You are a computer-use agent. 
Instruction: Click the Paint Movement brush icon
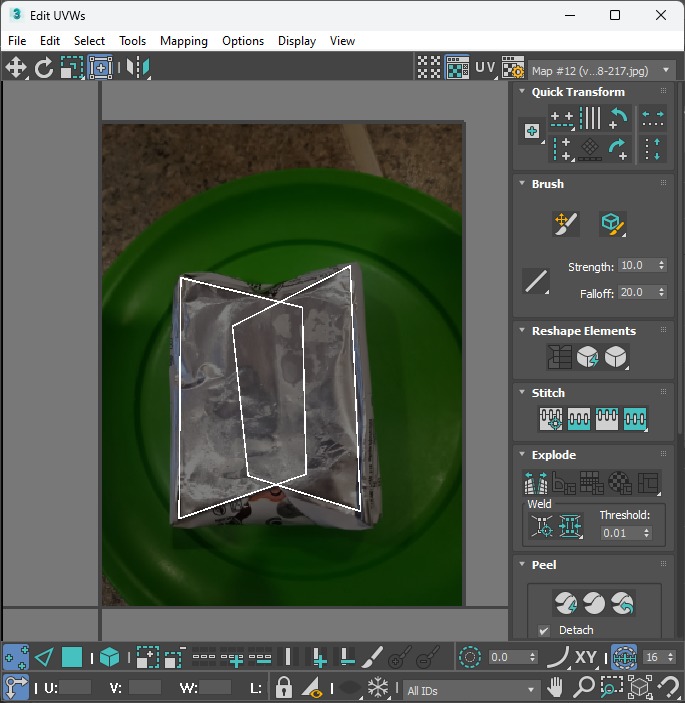[566, 223]
